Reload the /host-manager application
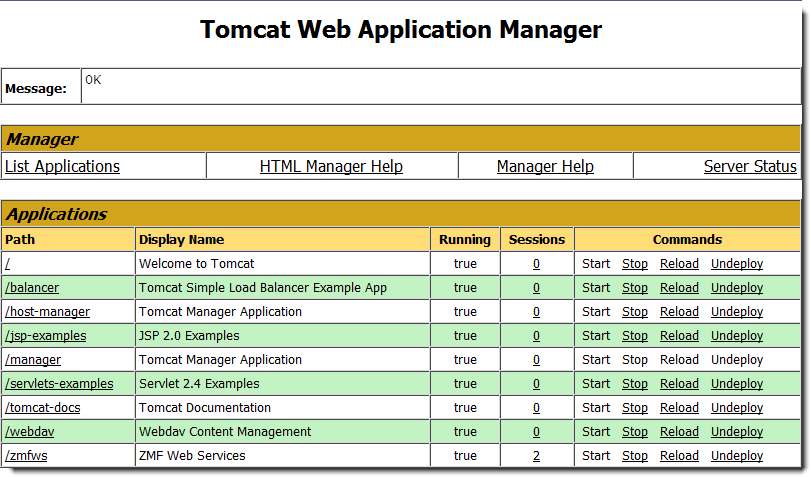 tap(679, 312)
